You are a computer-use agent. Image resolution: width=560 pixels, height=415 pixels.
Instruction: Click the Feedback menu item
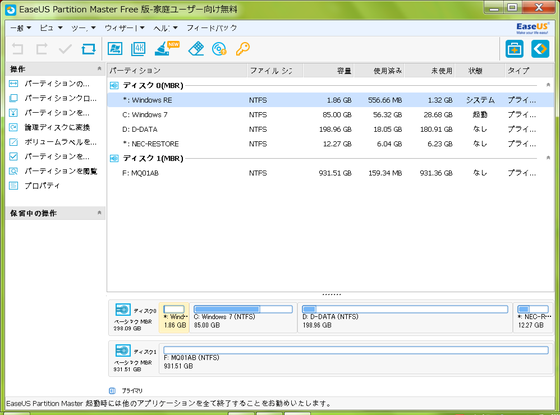tap(211, 28)
